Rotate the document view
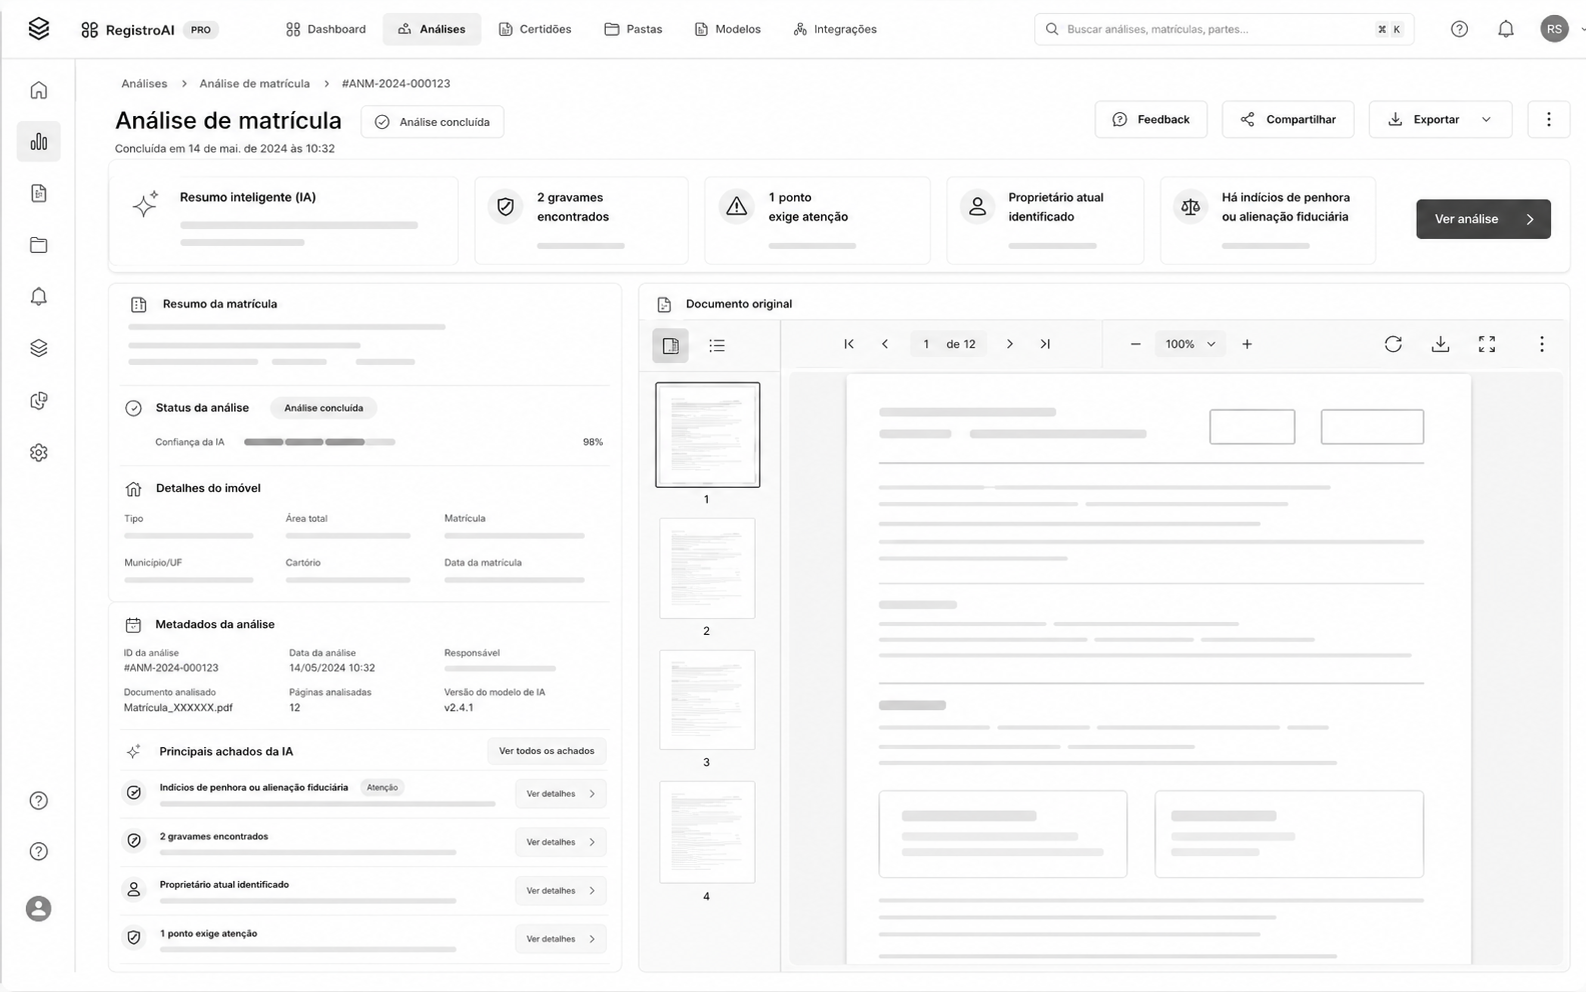This screenshot has height=992, width=1586. pos(1393,344)
